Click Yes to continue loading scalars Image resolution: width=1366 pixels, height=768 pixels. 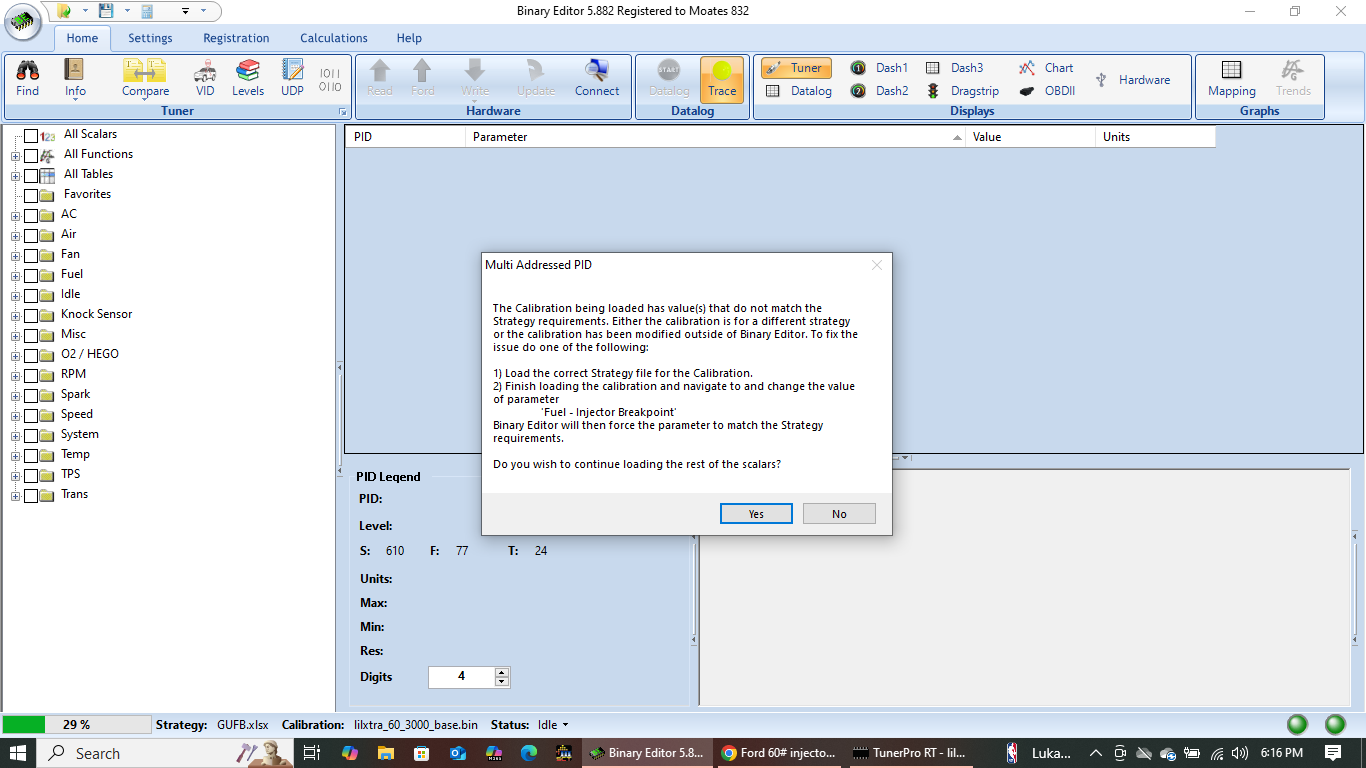coord(756,513)
